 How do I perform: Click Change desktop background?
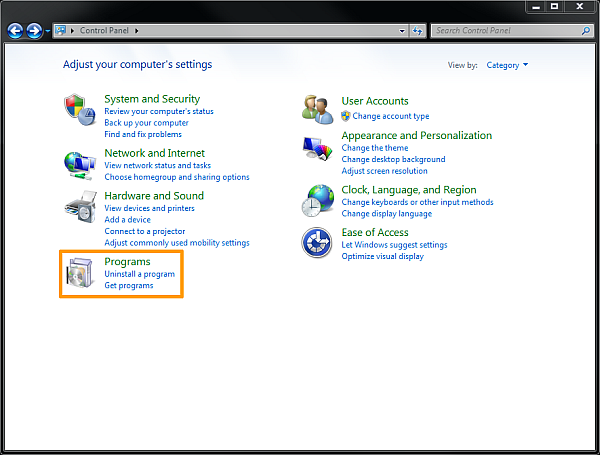click(x=393, y=159)
